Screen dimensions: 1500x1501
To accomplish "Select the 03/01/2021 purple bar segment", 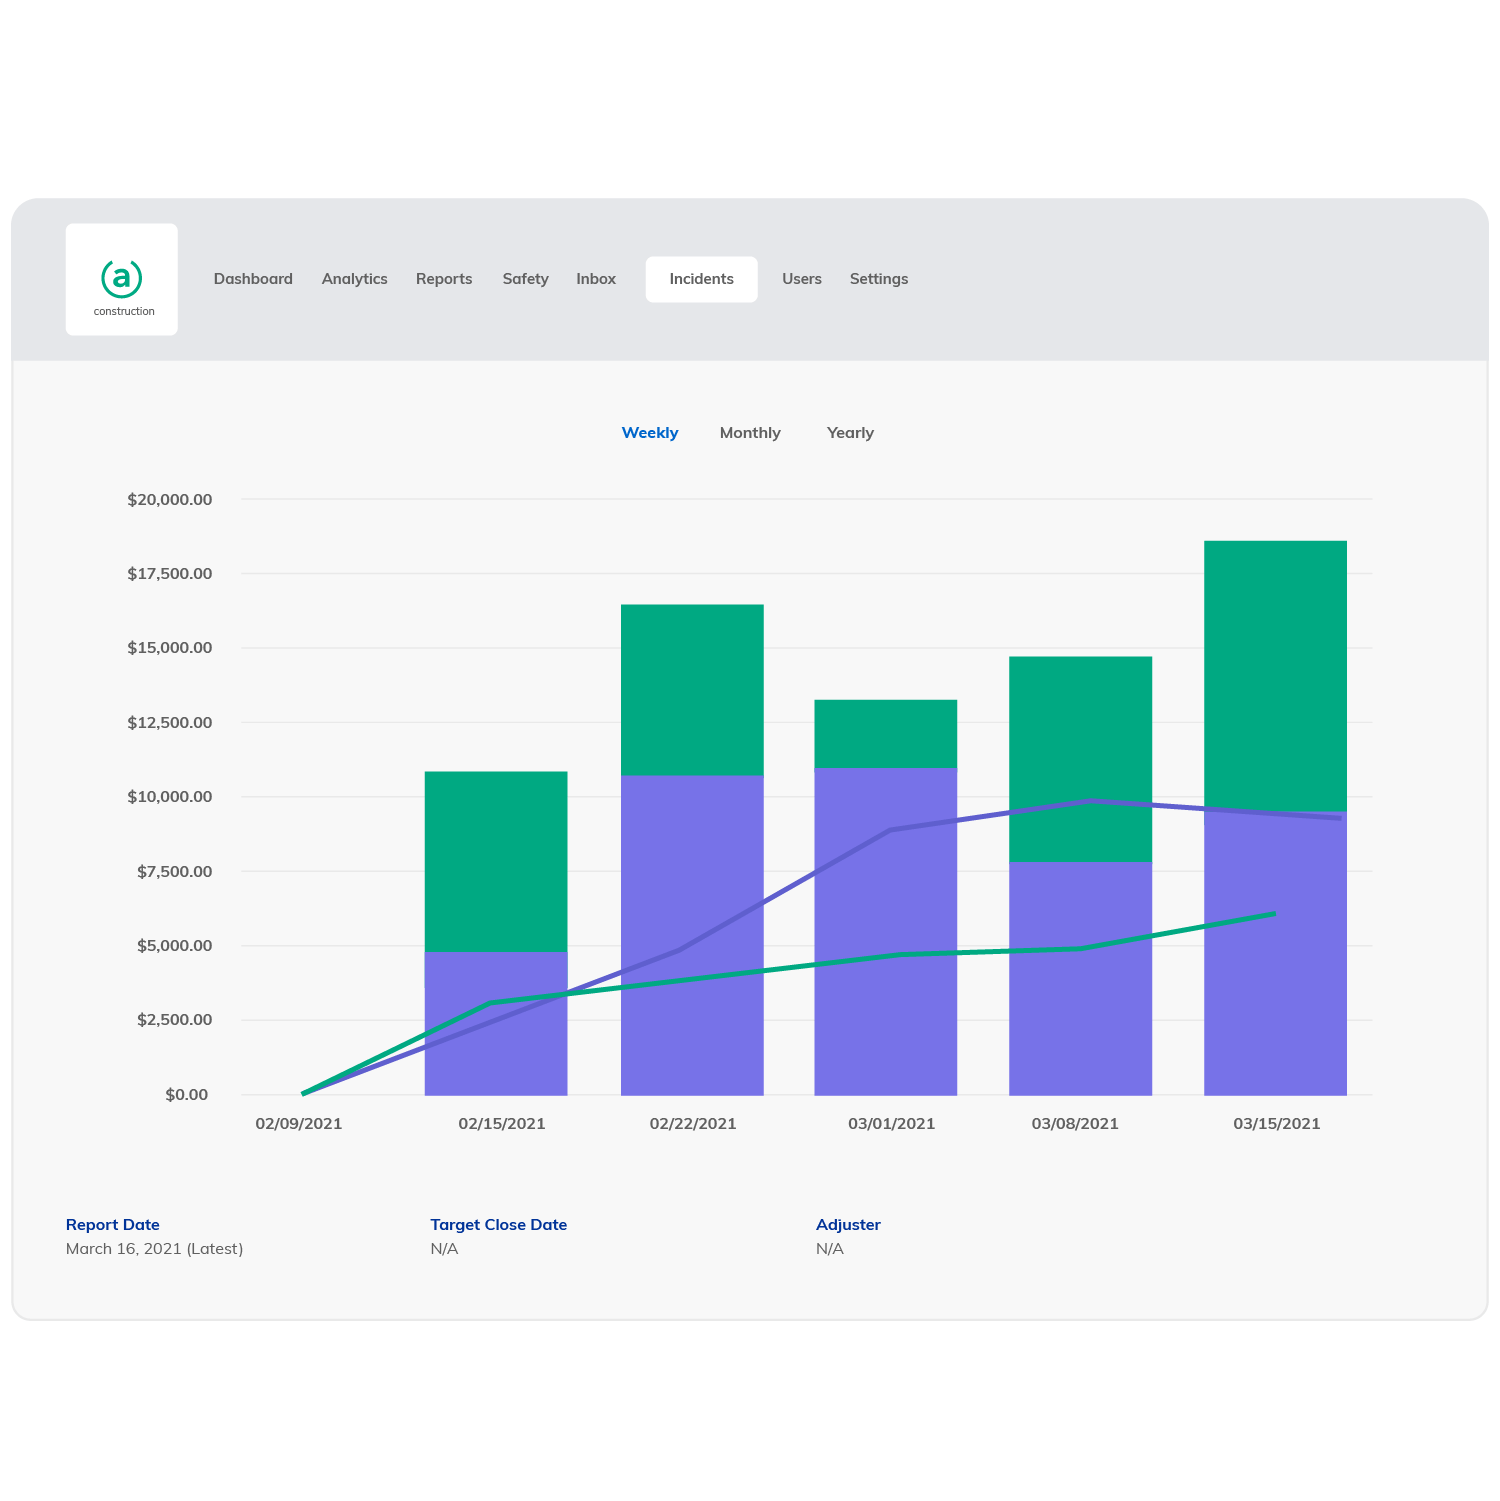I will click(886, 931).
